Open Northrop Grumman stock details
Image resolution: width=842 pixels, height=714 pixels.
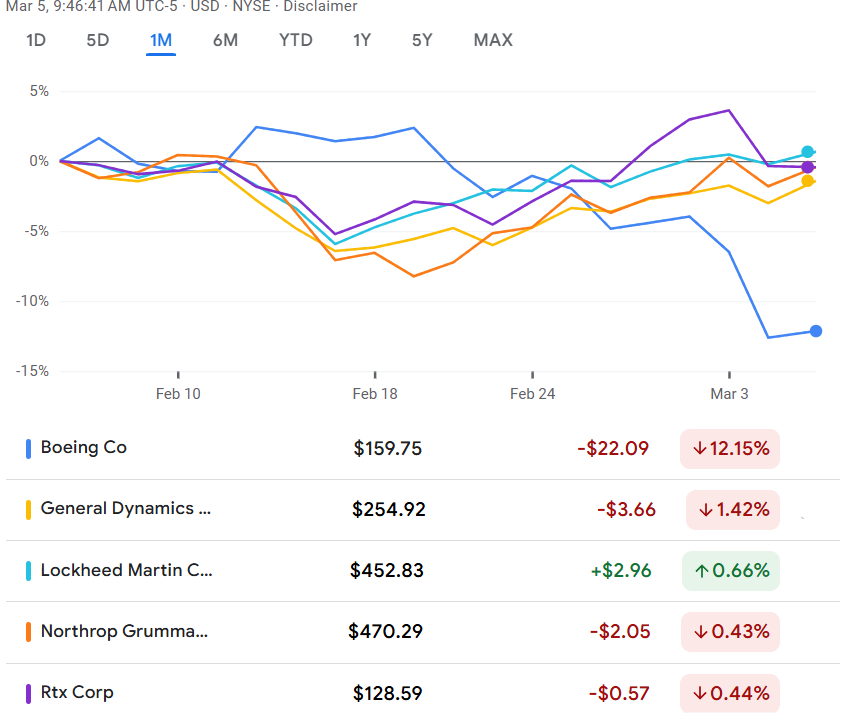pyautogui.click(x=124, y=632)
